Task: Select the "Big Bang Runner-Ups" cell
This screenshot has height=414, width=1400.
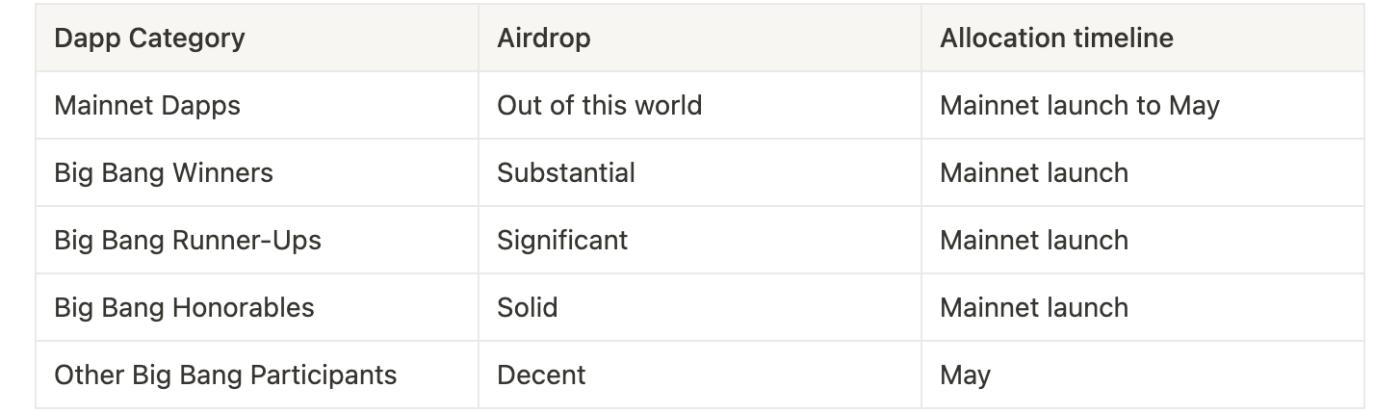Action: (x=188, y=240)
